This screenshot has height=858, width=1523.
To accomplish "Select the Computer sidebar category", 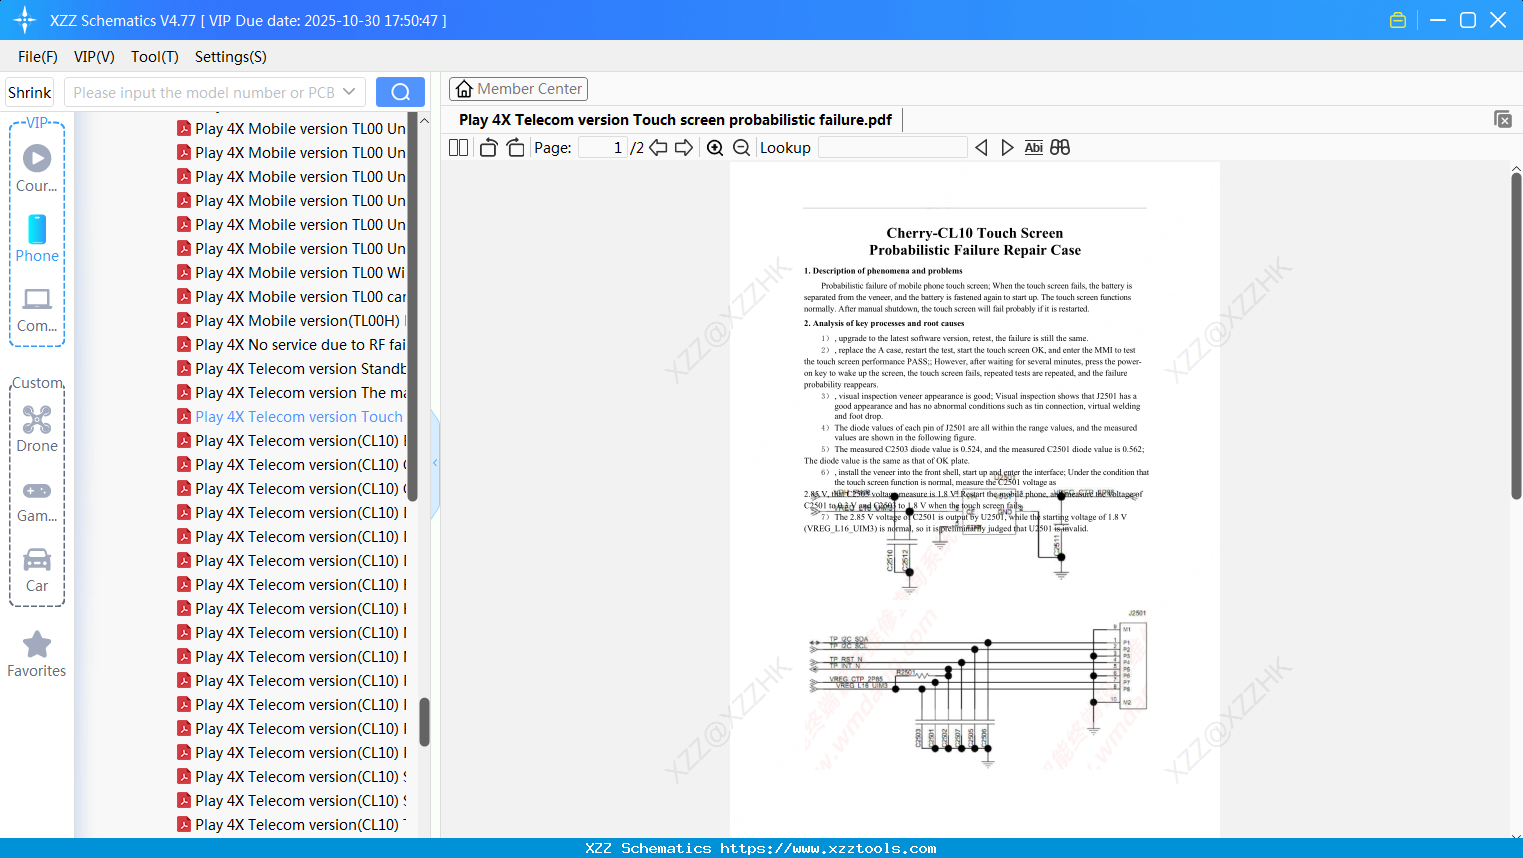I will coord(37,310).
